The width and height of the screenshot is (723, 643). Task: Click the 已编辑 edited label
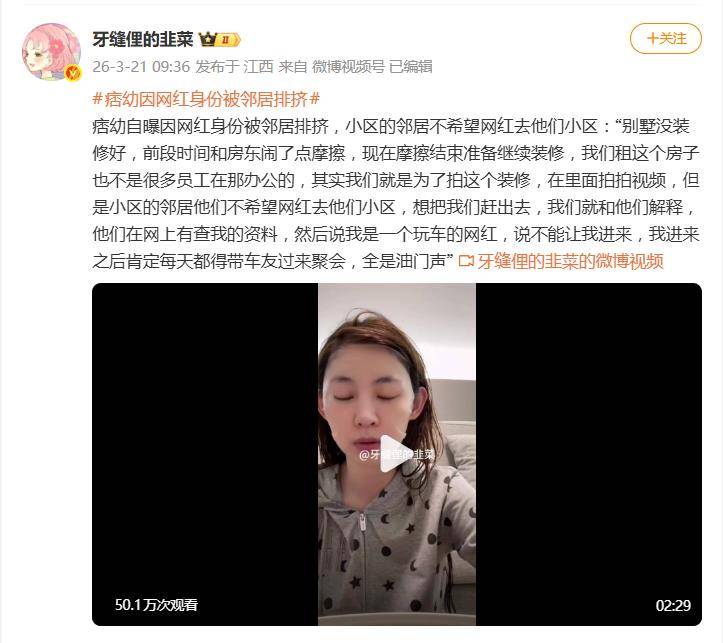tap(410, 67)
